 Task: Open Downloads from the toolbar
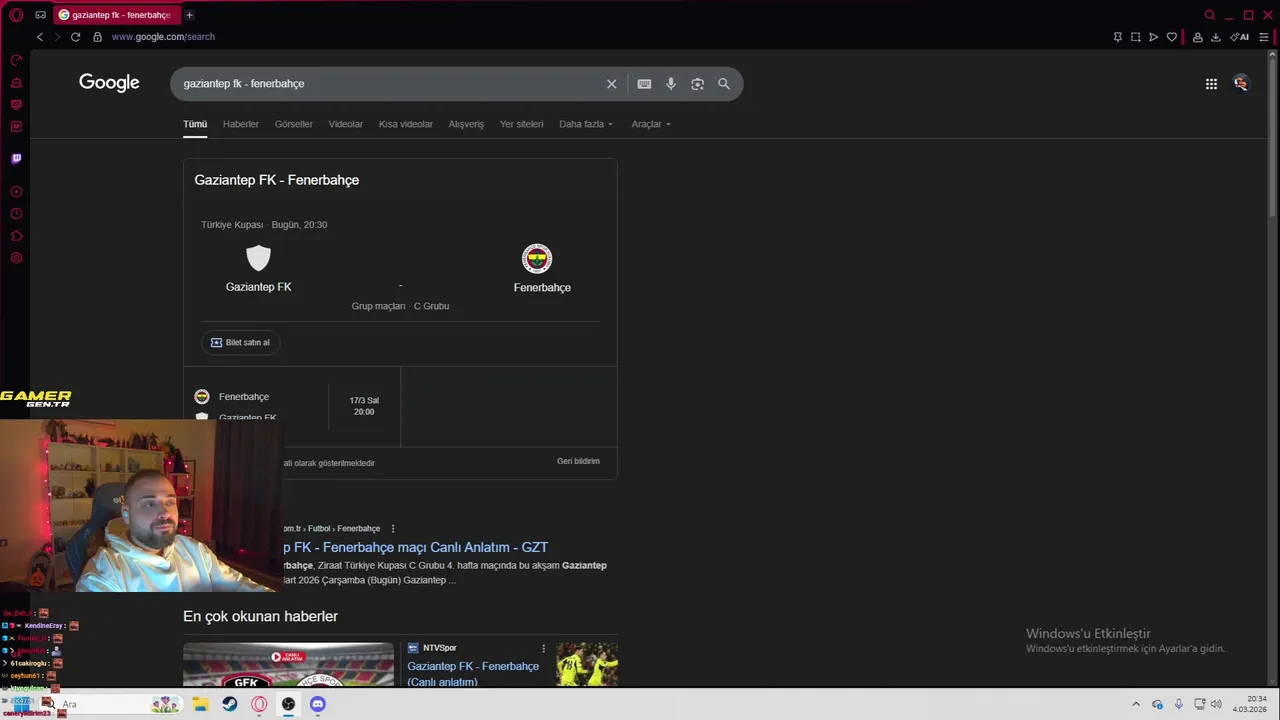[1215, 37]
